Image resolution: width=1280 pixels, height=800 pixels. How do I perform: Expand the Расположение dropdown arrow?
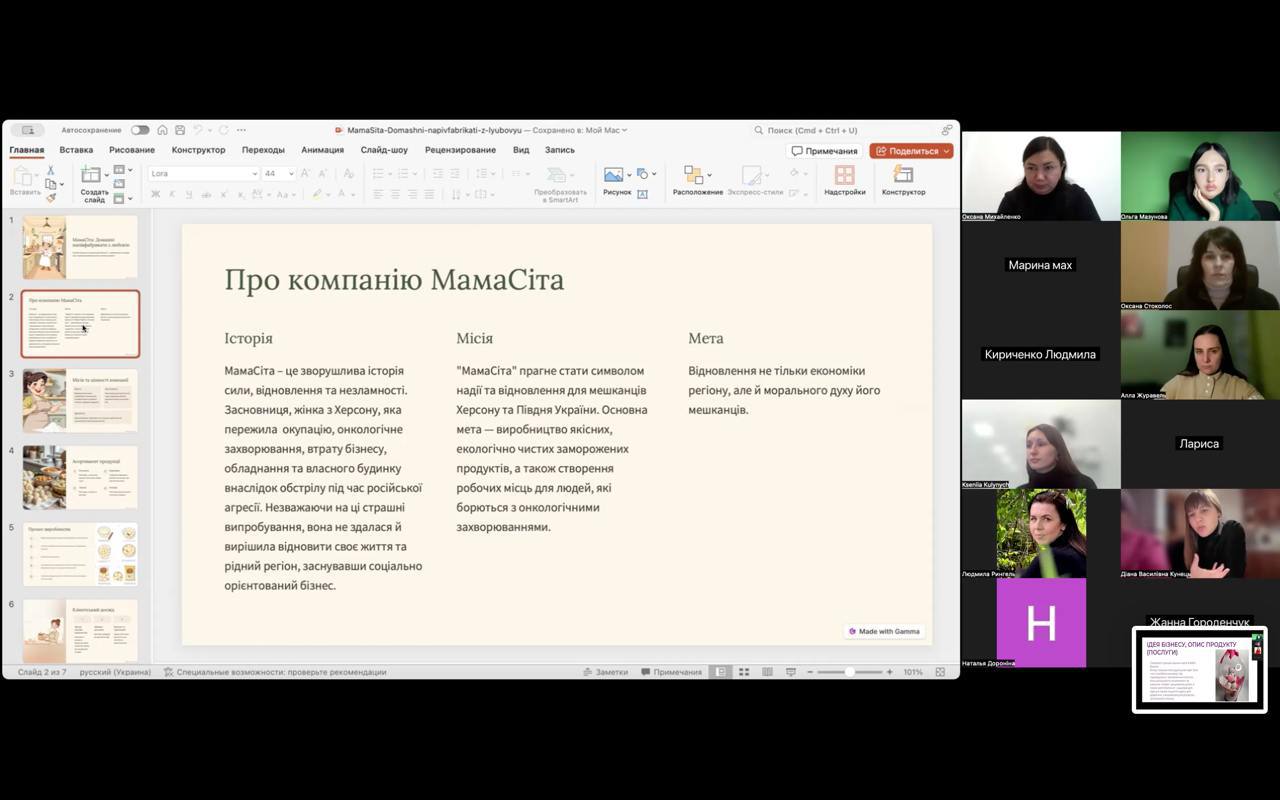tap(709, 174)
